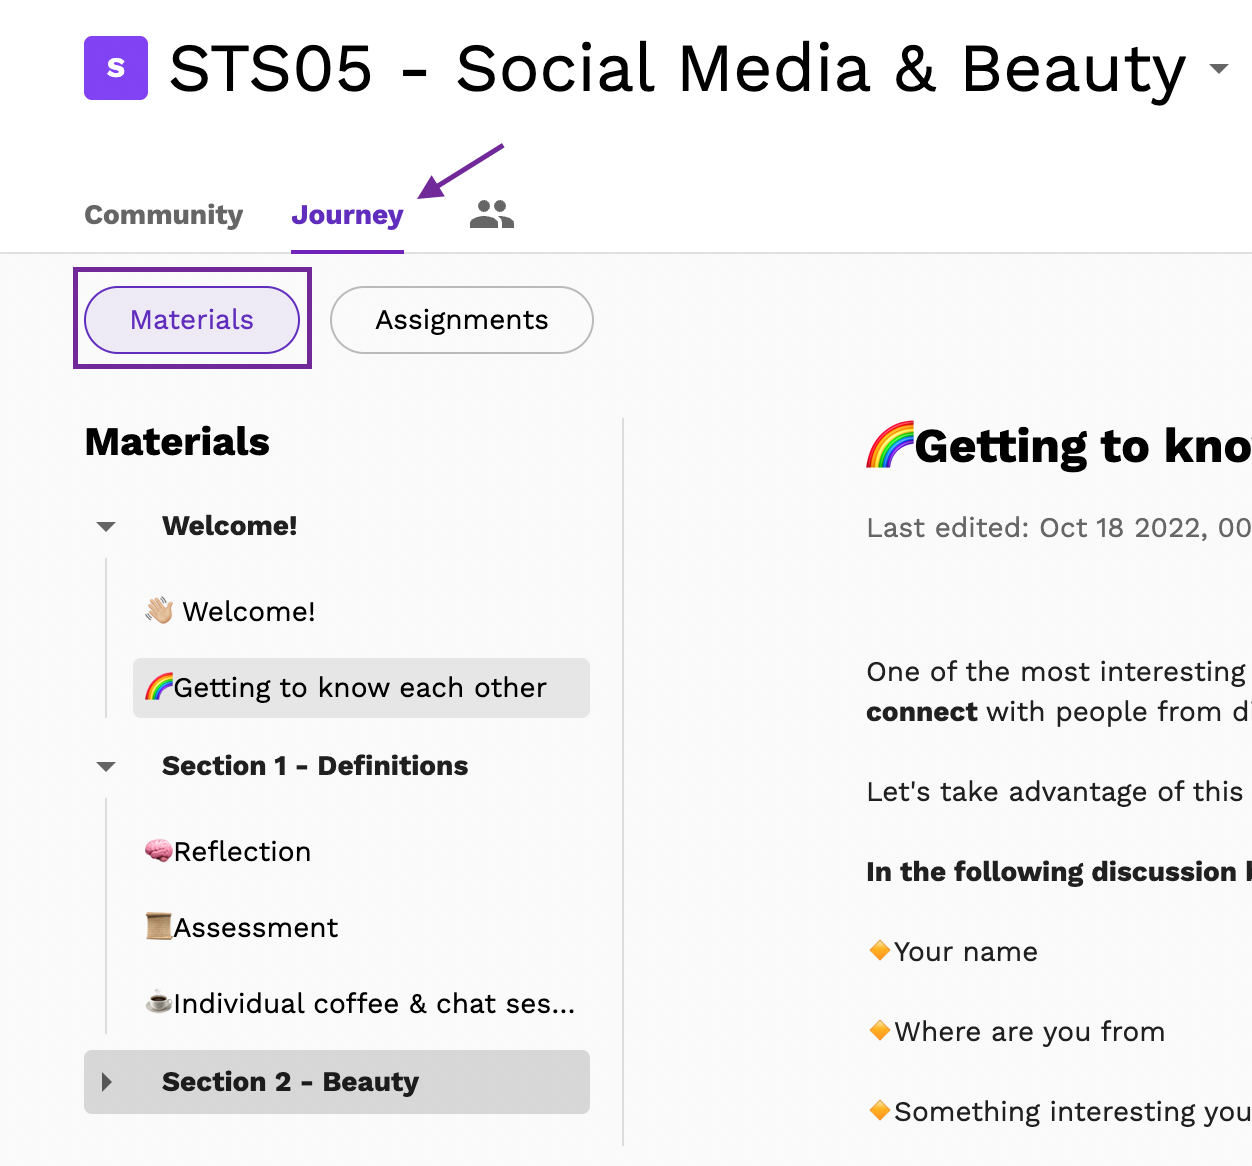Click the Section 1 - Definitions heading
This screenshot has width=1252, height=1166.
[x=315, y=766]
